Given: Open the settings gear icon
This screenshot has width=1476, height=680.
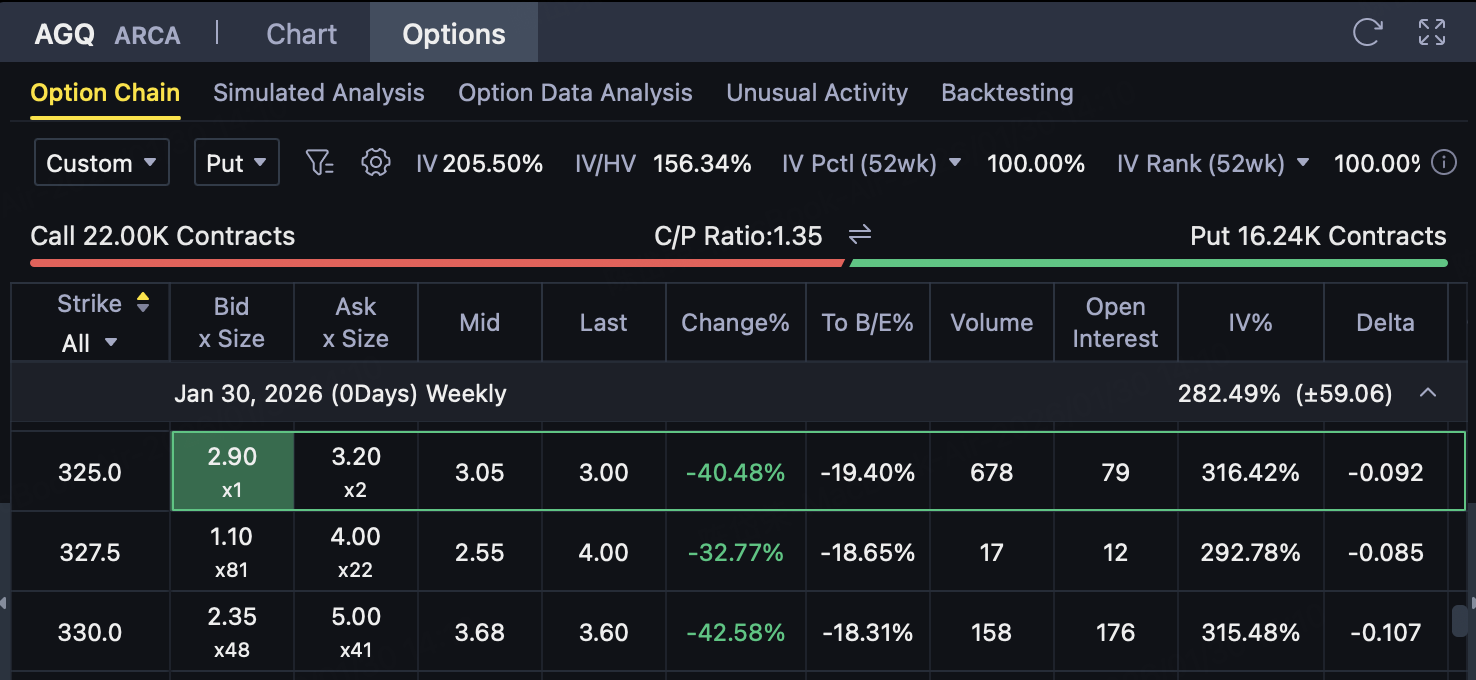Looking at the screenshot, I should tap(376, 163).
